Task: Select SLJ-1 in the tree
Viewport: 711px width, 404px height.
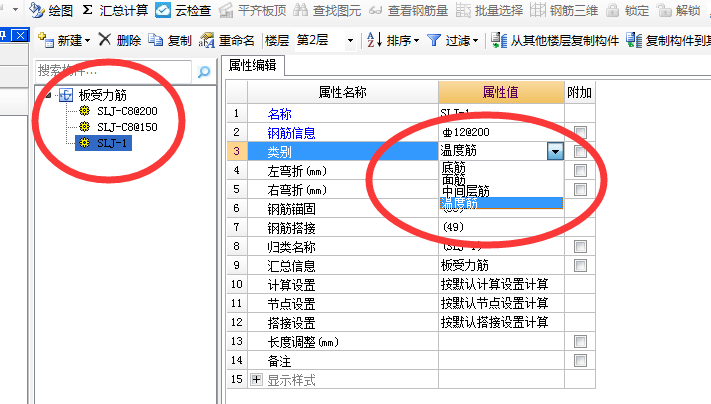Action: pyautogui.click(x=112, y=143)
